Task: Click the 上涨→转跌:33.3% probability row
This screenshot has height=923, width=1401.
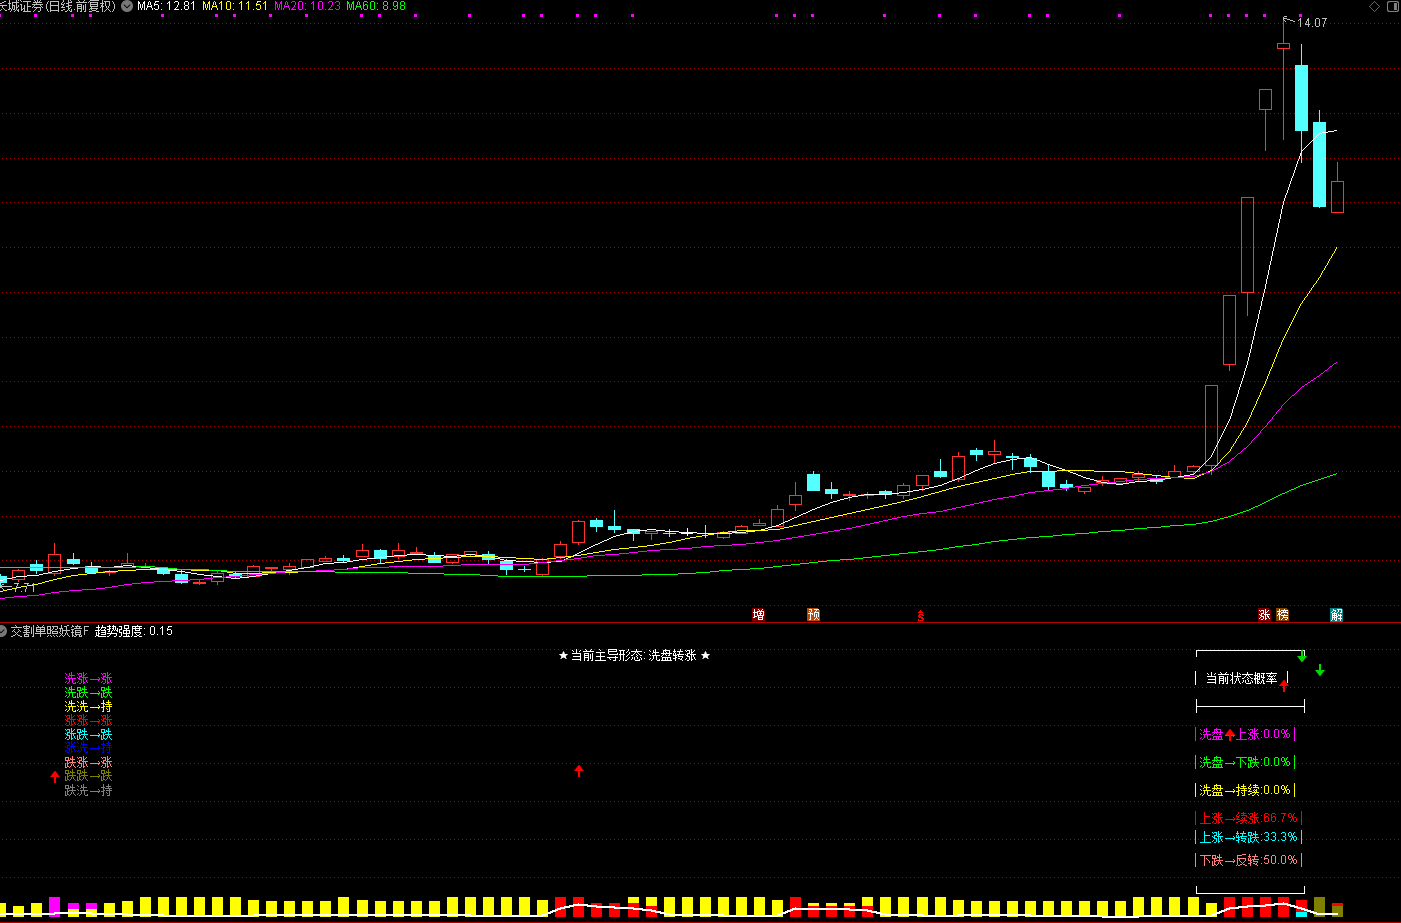Action: tap(1248, 837)
